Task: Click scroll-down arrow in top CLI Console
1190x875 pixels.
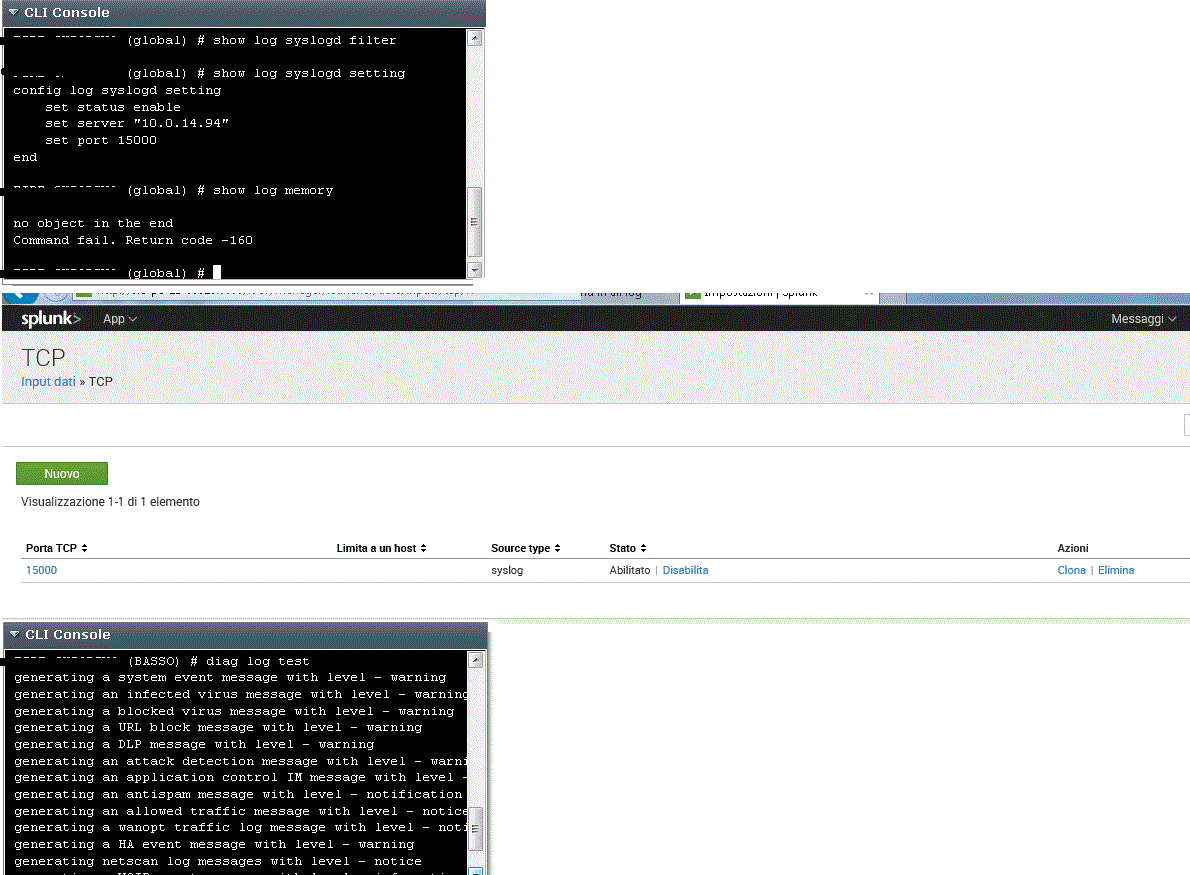Action: click(x=474, y=269)
